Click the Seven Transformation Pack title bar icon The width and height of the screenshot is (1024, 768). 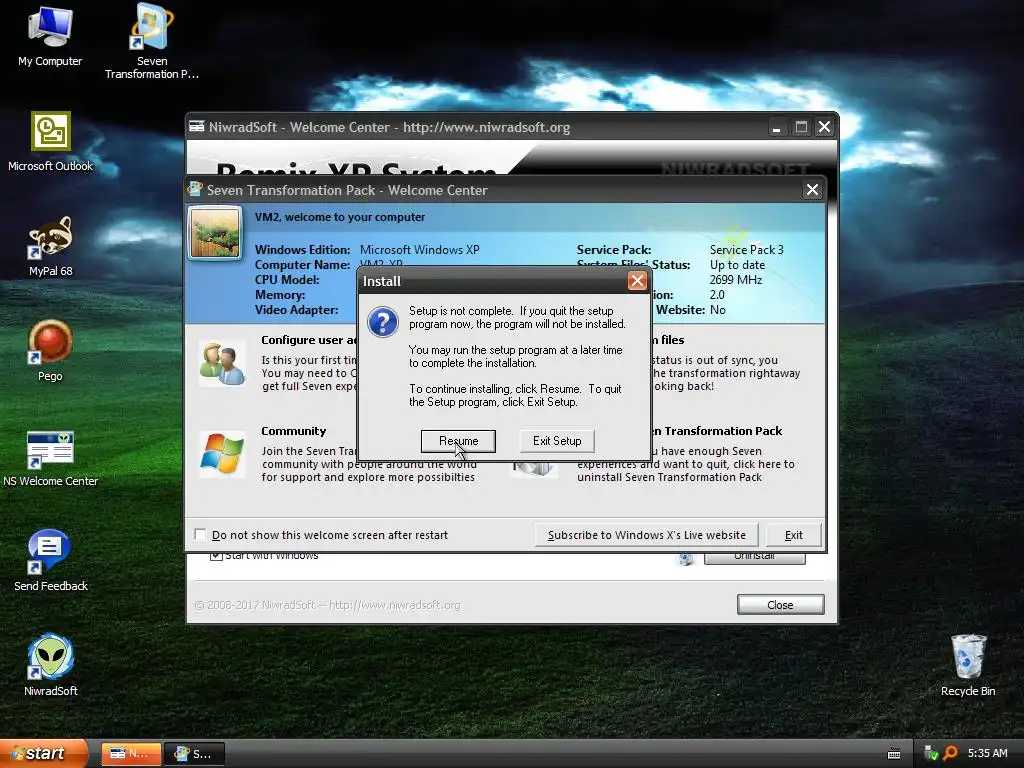(x=195, y=189)
